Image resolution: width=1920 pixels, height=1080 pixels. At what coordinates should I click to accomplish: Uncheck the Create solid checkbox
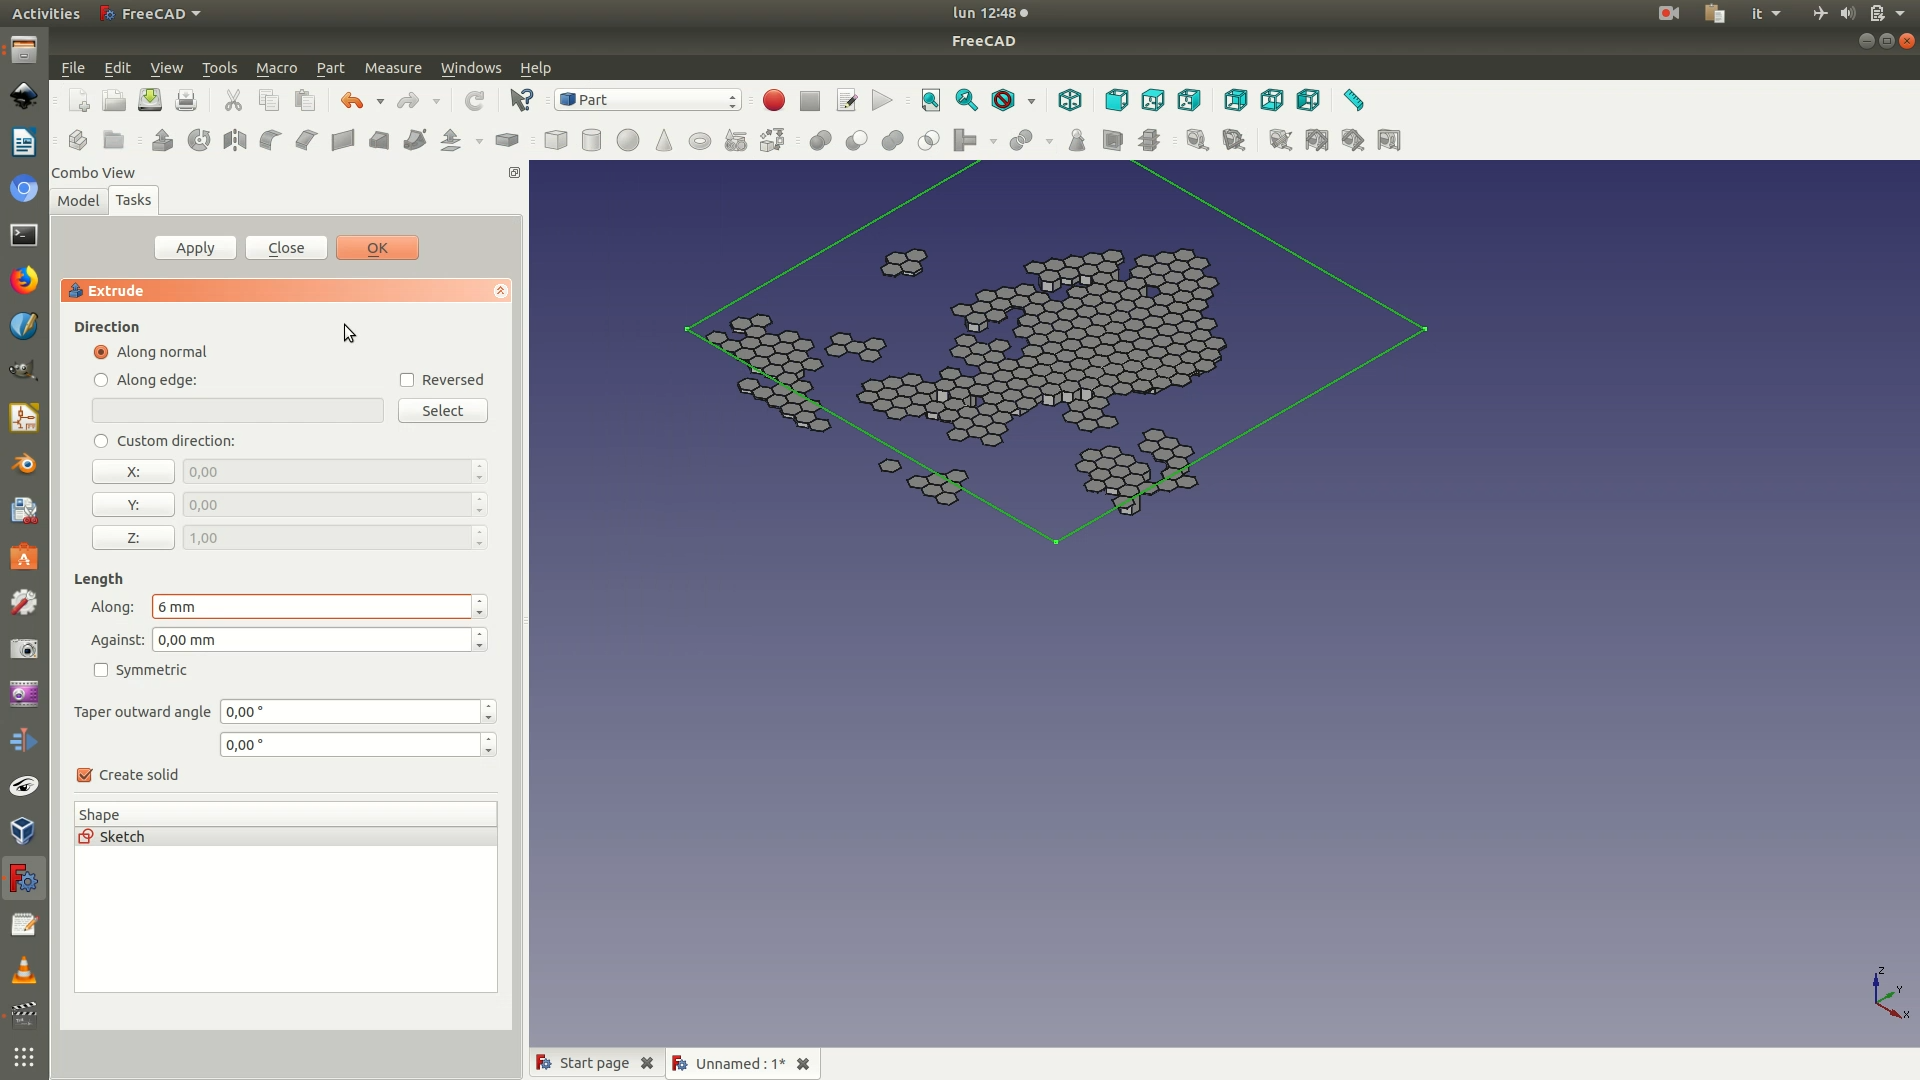tap(85, 775)
